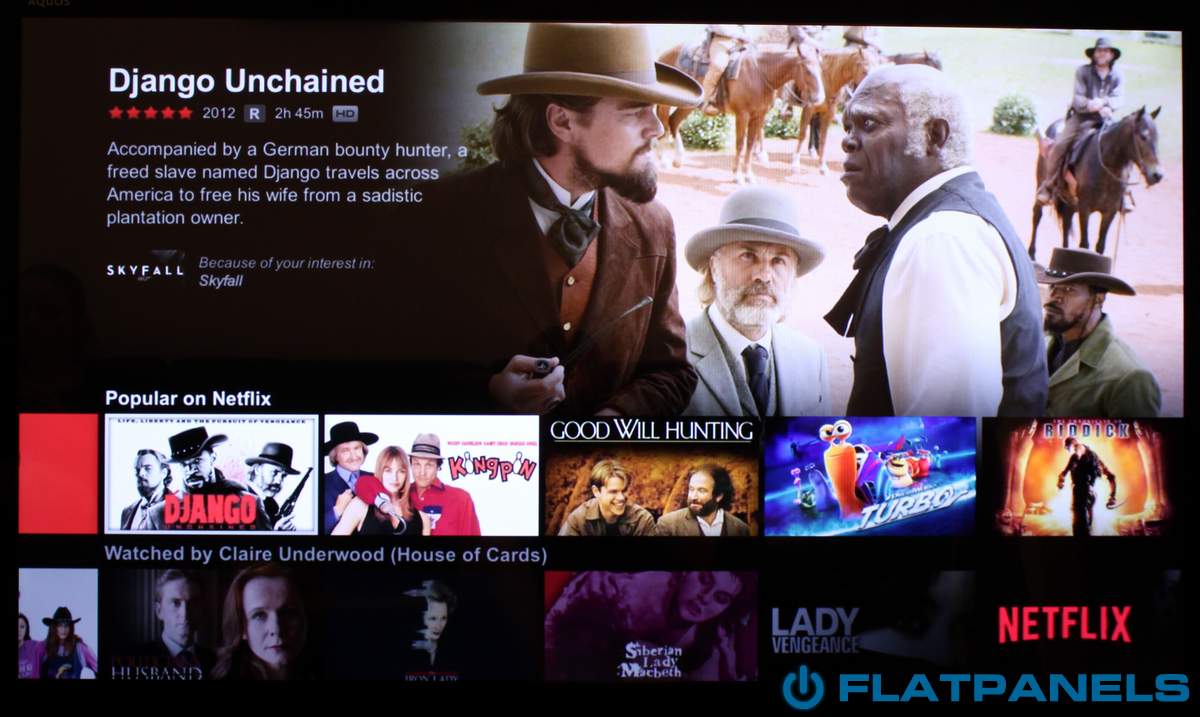Open the Skyfall recommendation link
This screenshot has height=717, width=1200.
220,281
